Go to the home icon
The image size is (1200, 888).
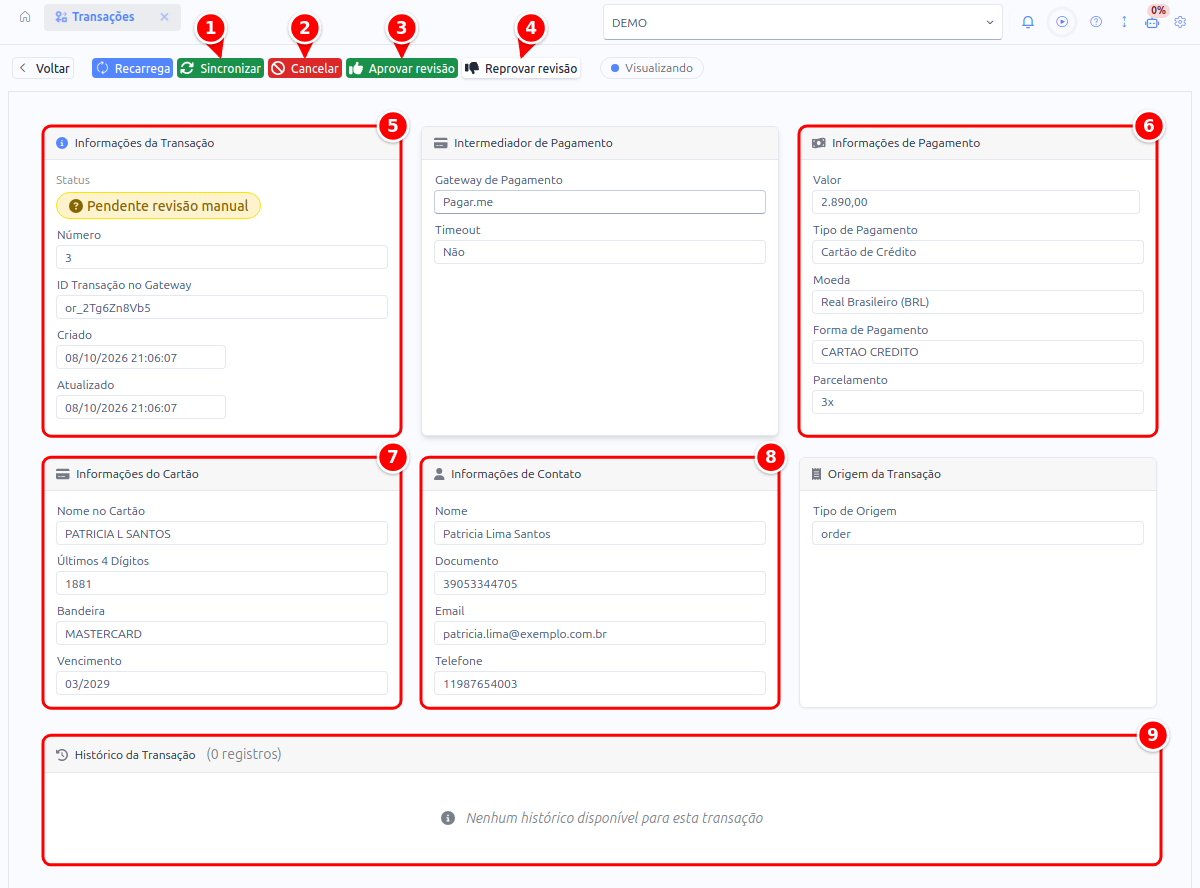click(x=25, y=18)
